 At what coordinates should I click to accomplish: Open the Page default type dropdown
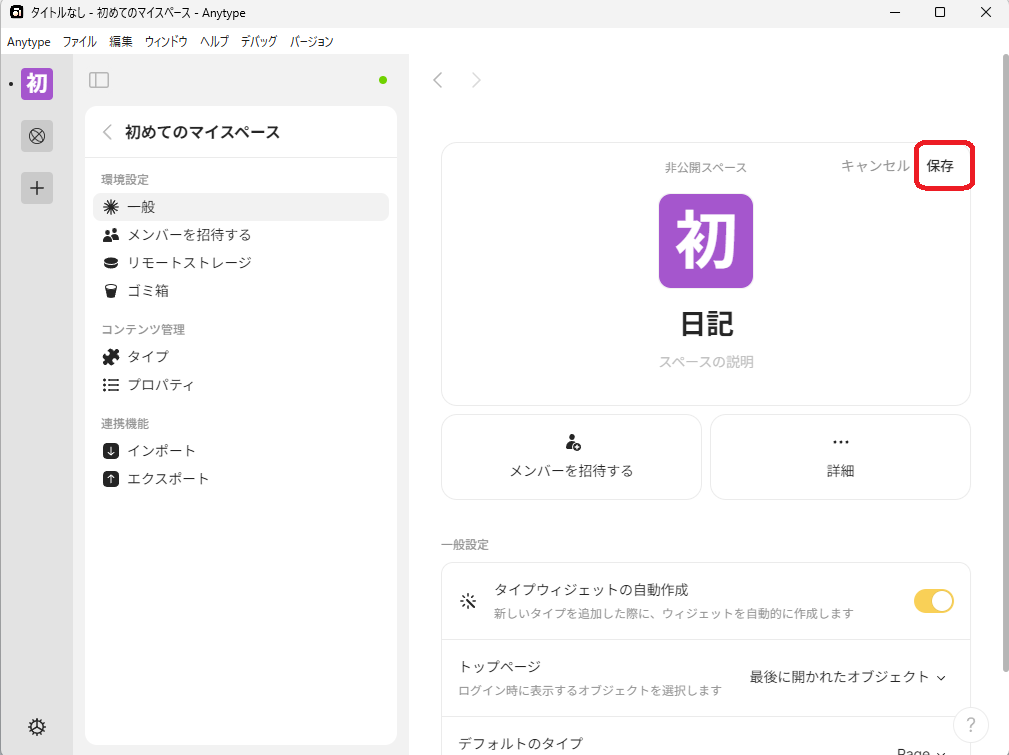click(921, 751)
